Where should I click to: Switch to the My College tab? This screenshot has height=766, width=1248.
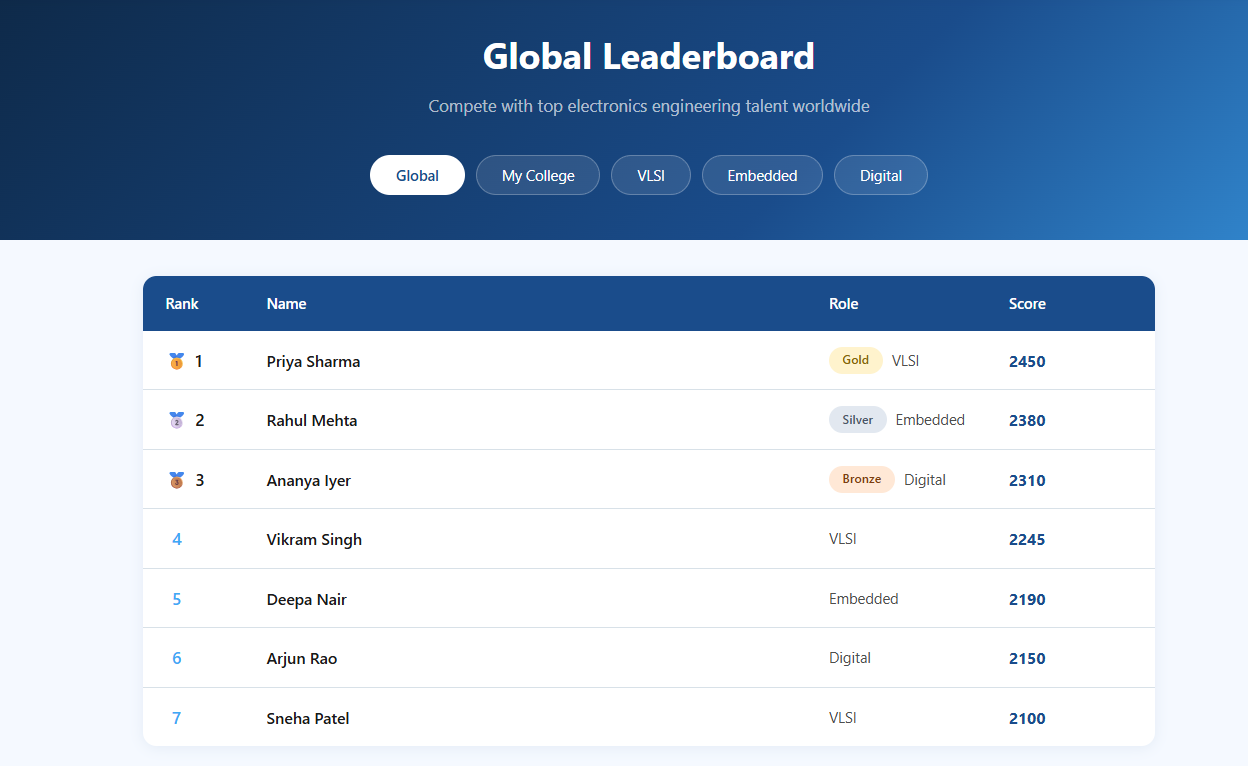point(538,175)
